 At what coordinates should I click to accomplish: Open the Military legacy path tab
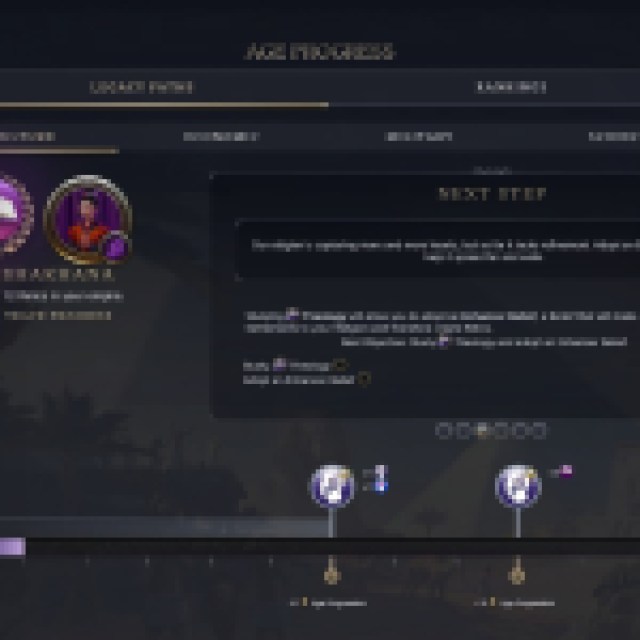pyautogui.click(x=418, y=136)
